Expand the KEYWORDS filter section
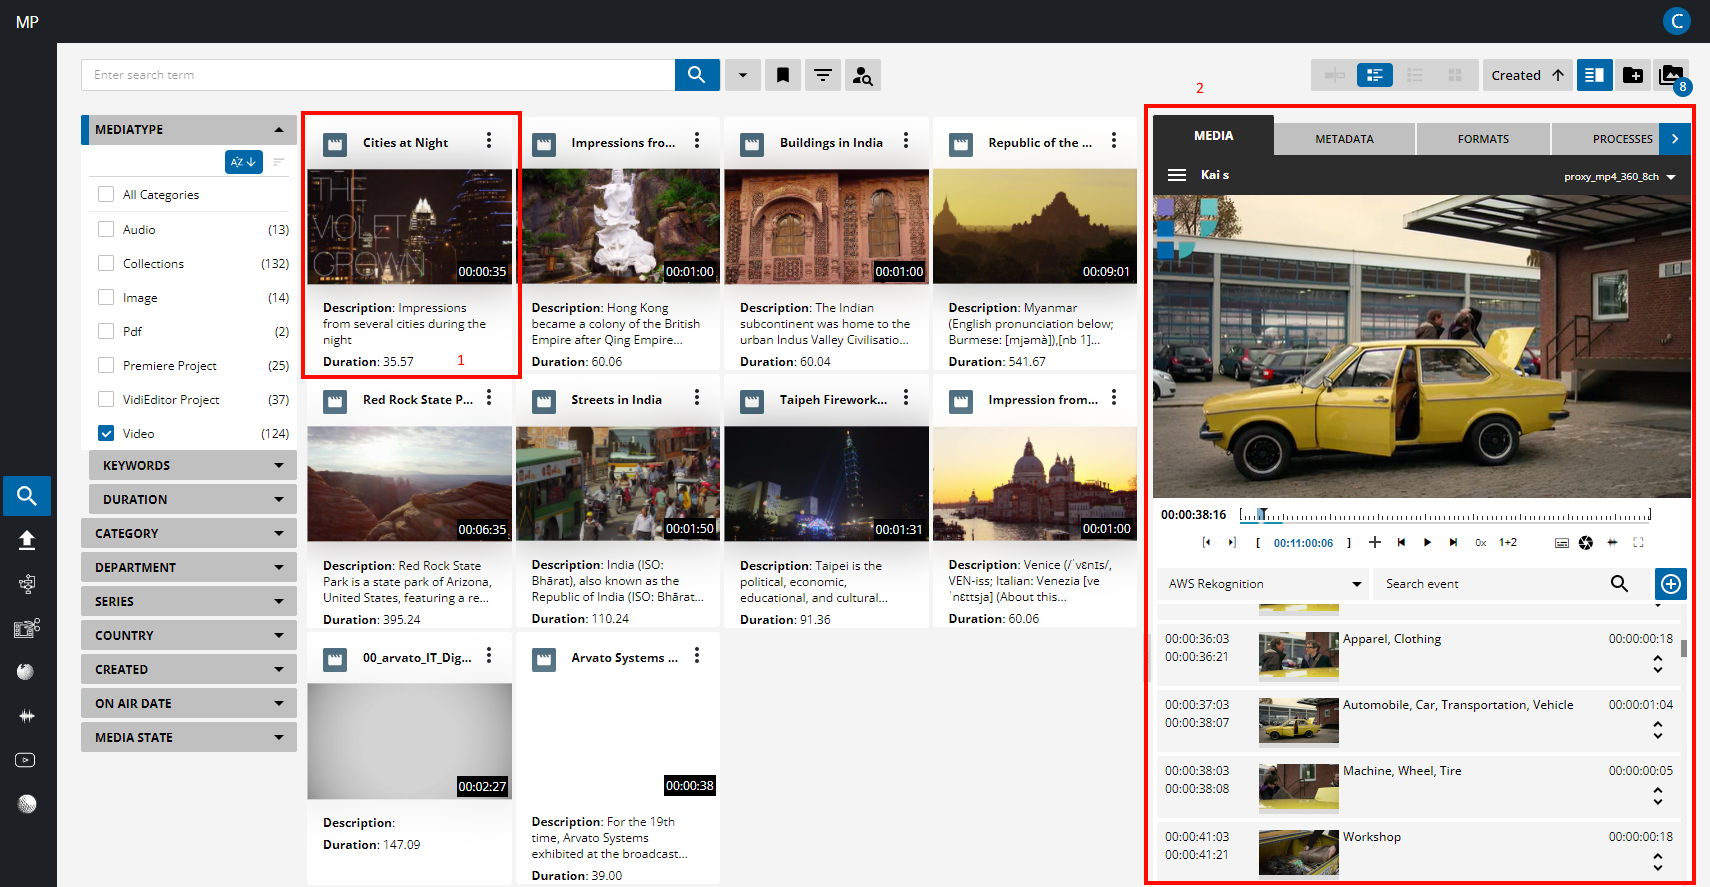 tap(192, 465)
